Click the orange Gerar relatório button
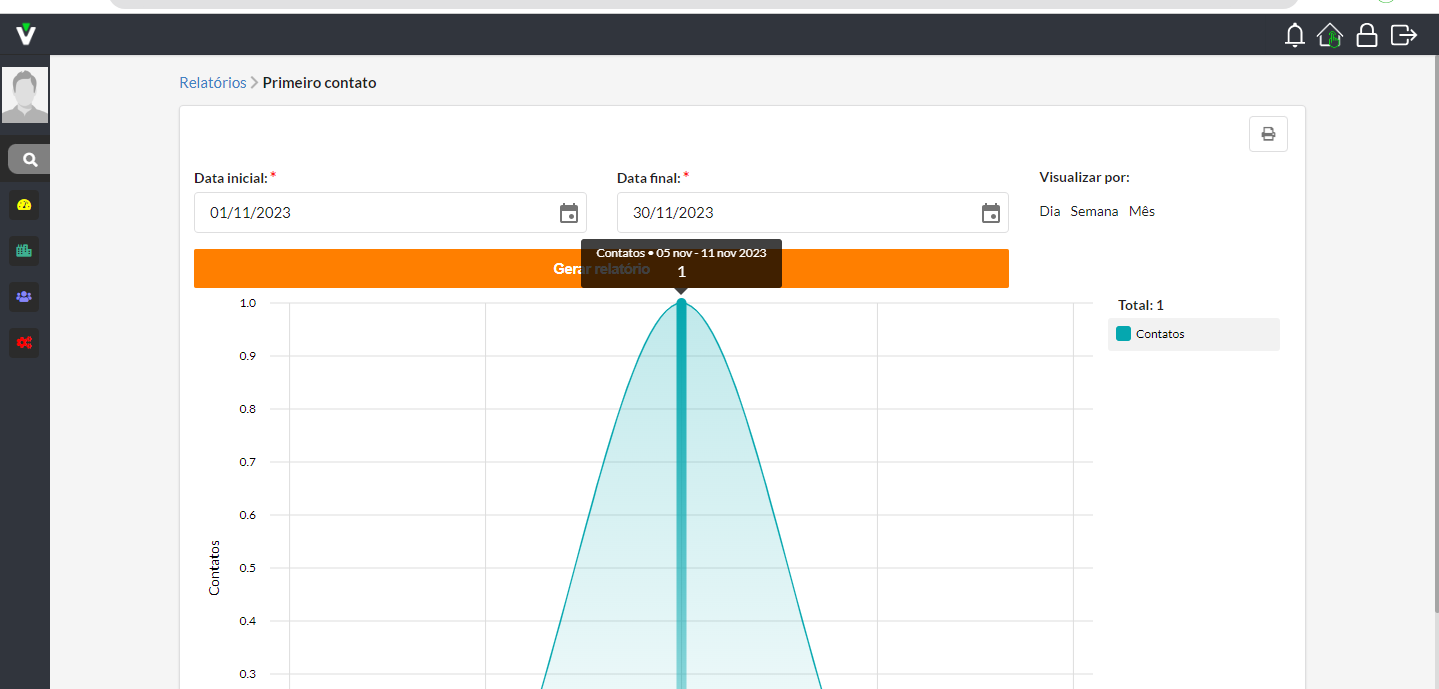 601,269
